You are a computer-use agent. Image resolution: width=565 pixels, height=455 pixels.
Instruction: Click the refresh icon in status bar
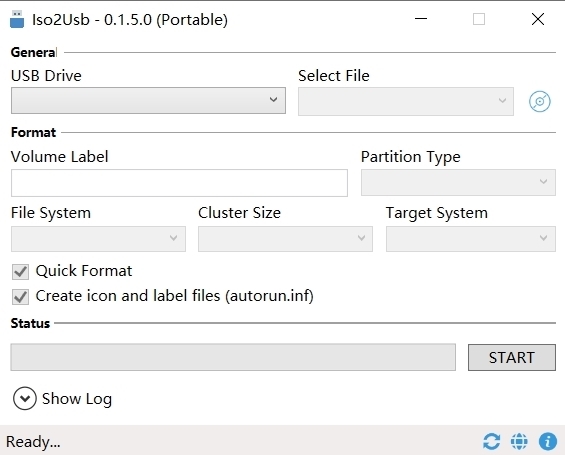491,441
